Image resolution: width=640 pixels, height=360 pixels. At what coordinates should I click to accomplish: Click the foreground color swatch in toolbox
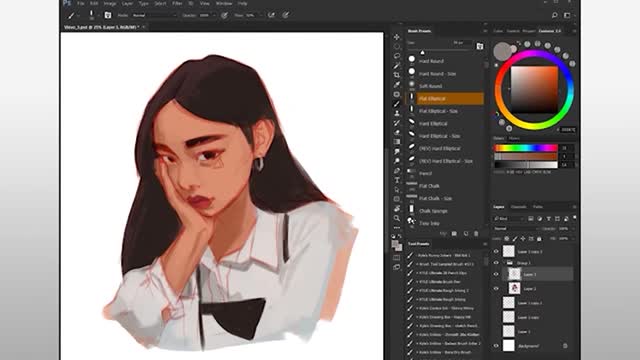point(395,244)
